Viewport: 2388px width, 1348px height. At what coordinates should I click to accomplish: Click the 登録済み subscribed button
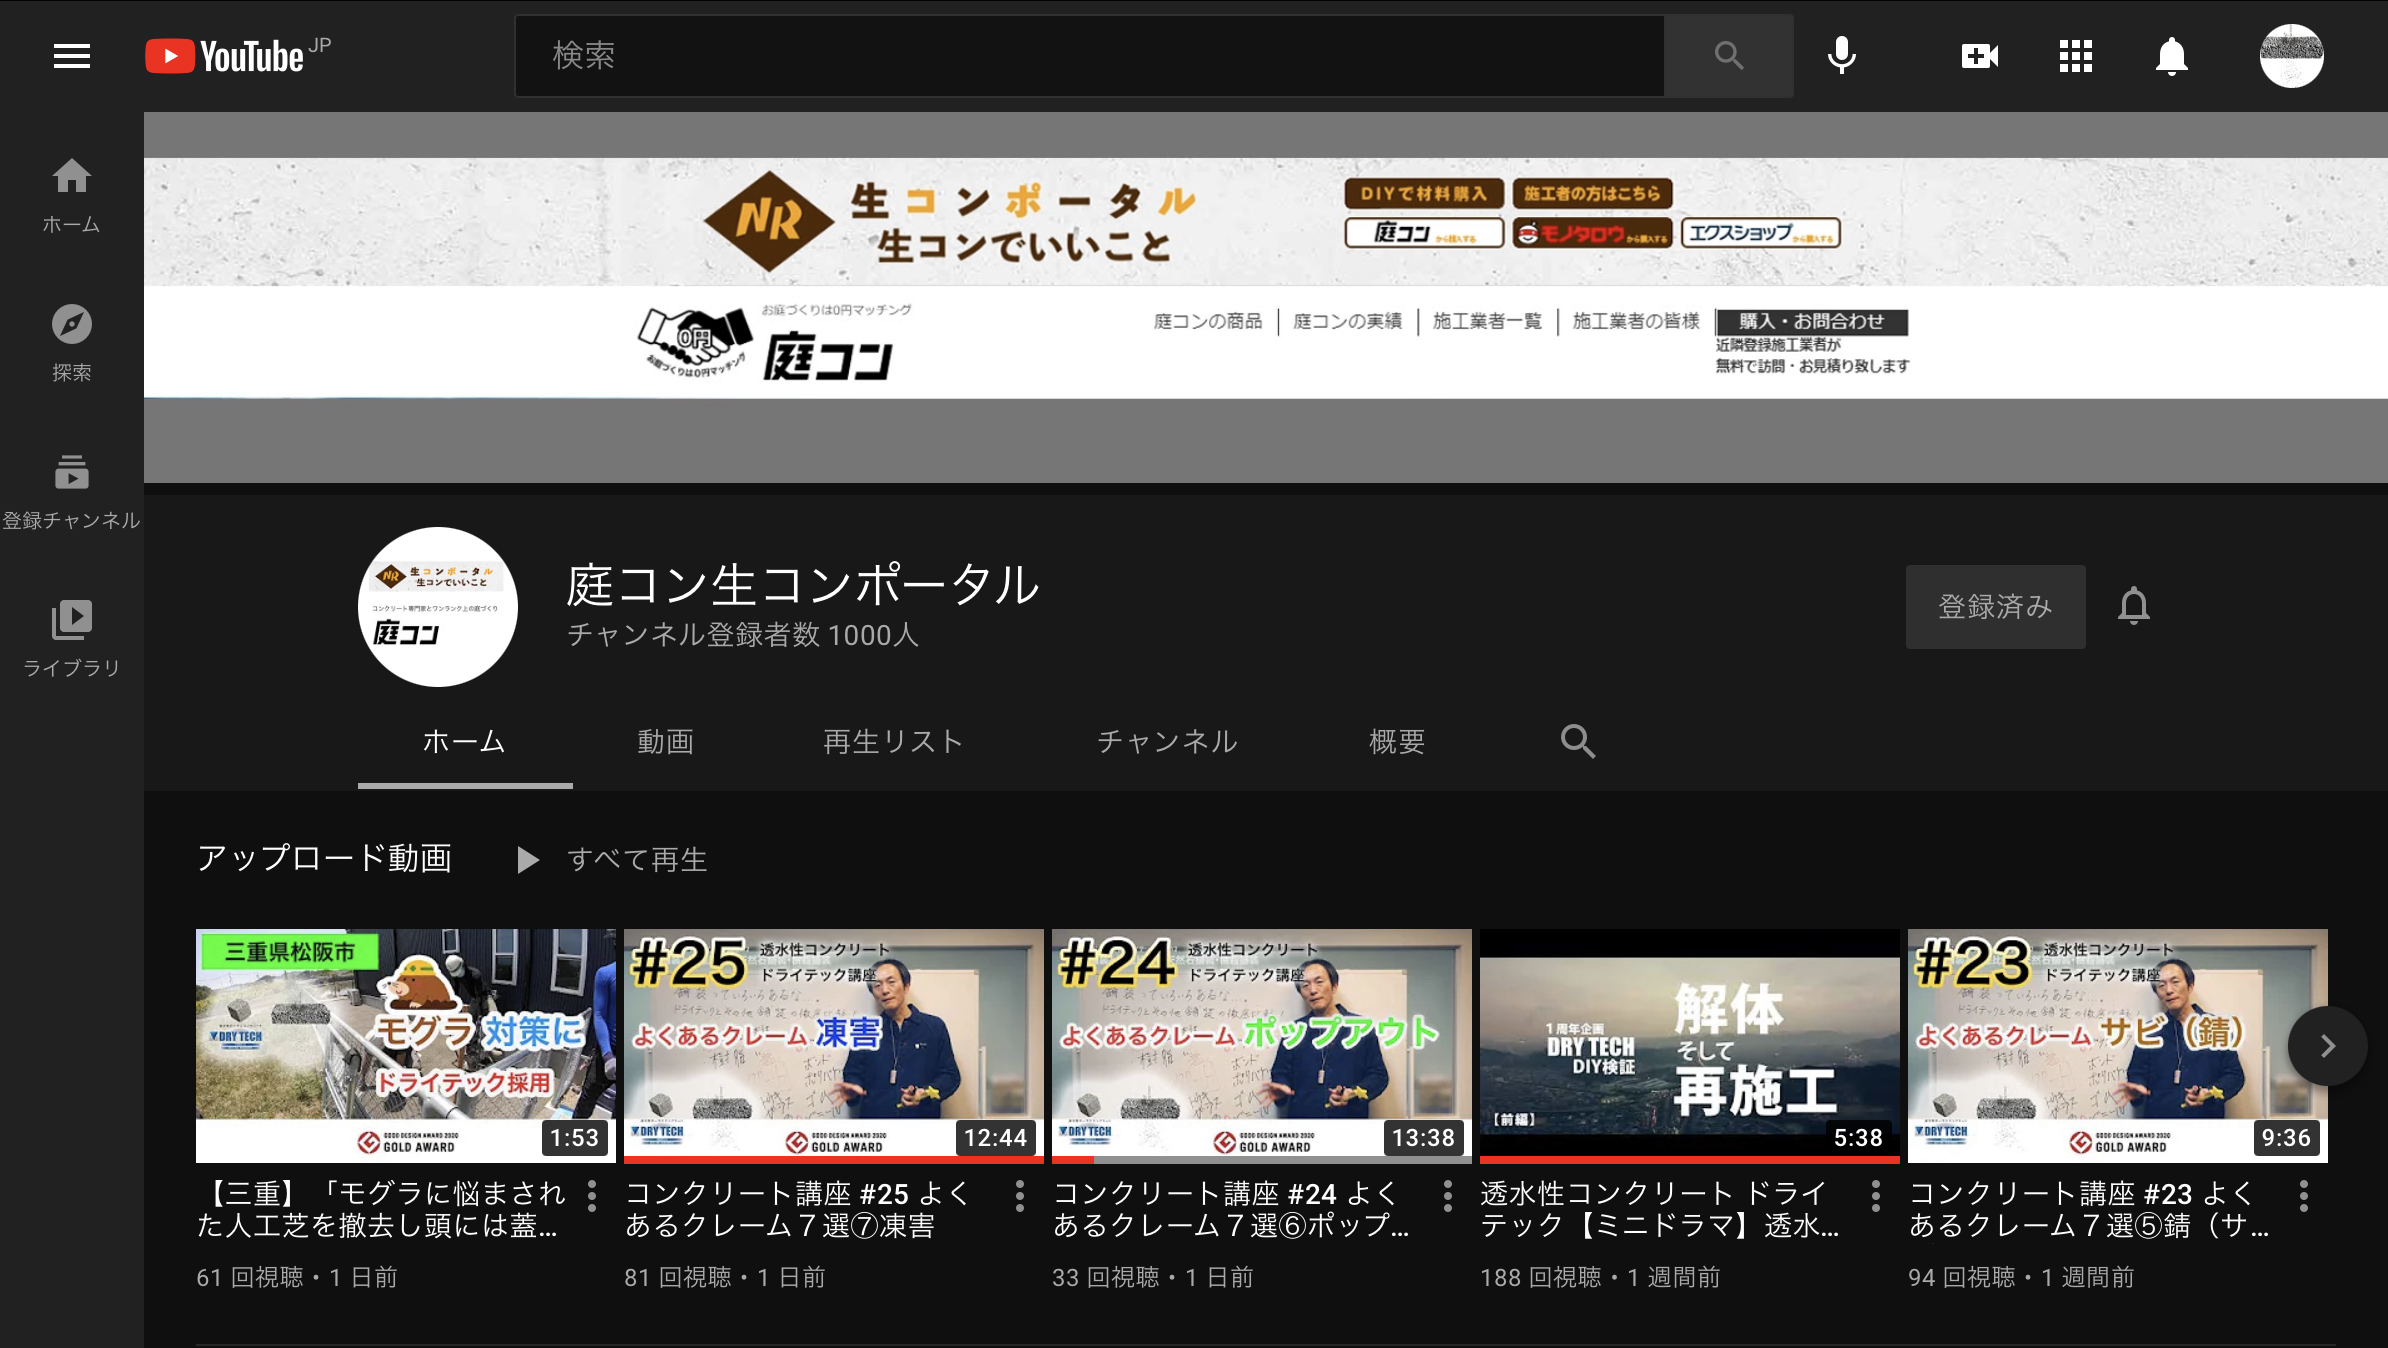click(x=1995, y=607)
